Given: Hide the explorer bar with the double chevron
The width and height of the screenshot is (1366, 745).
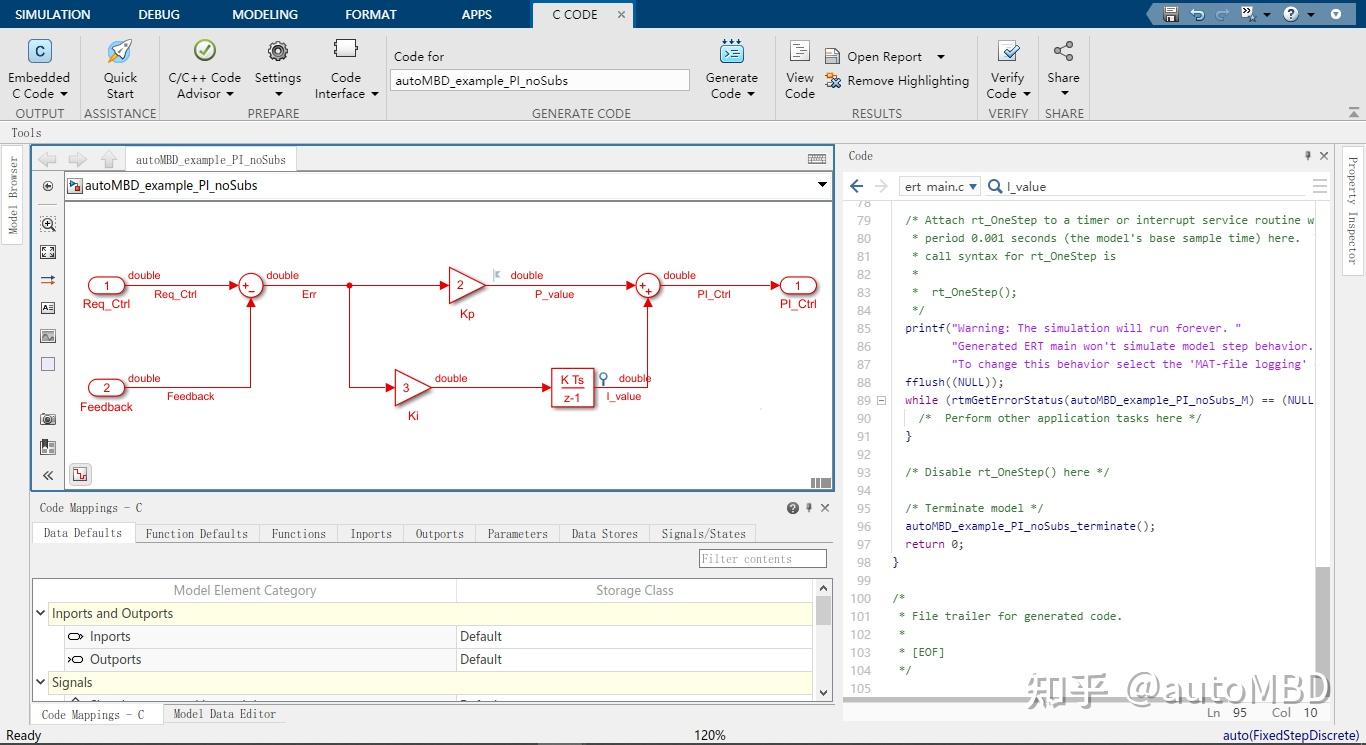Looking at the screenshot, I should point(48,475).
